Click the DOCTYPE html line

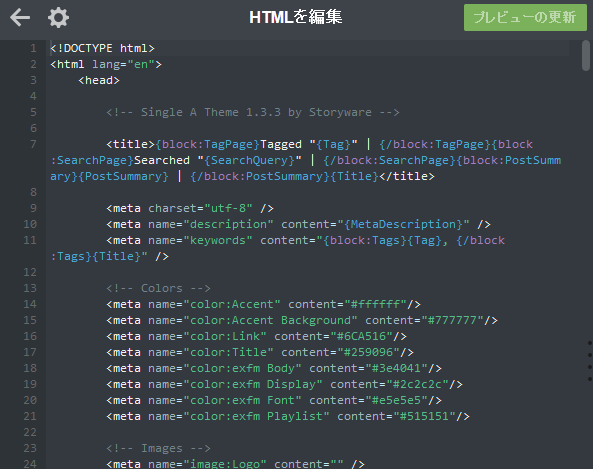tap(102, 48)
